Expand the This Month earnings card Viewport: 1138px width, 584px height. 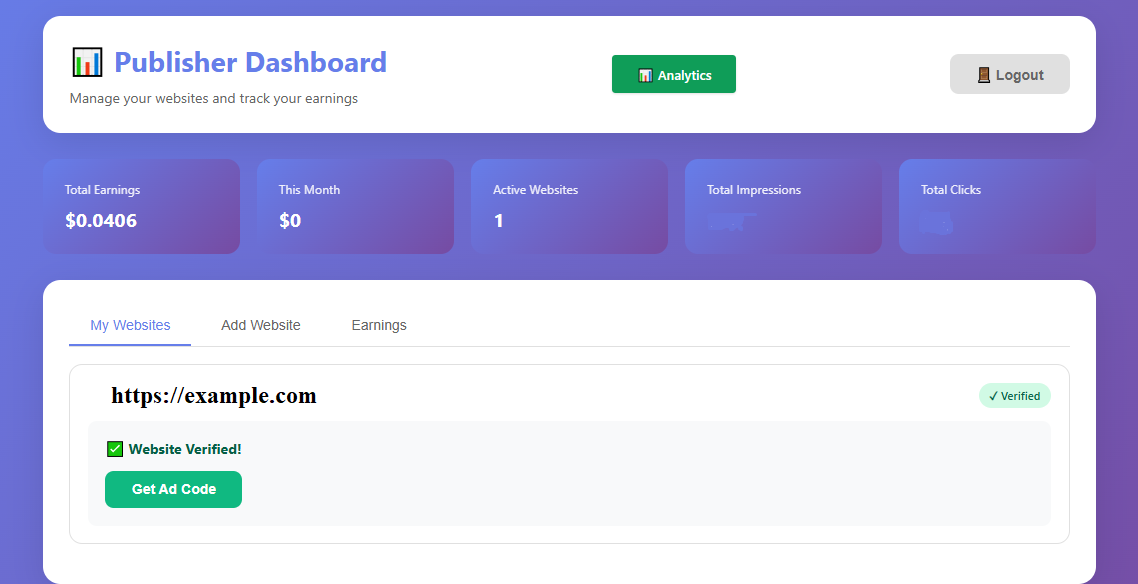tap(355, 206)
